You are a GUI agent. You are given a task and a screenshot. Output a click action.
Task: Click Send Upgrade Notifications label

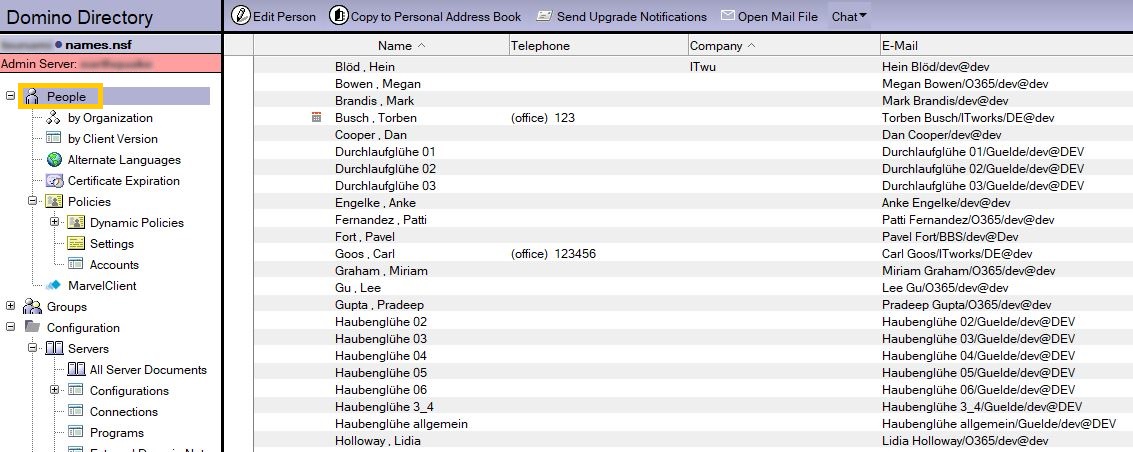pos(632,17)
